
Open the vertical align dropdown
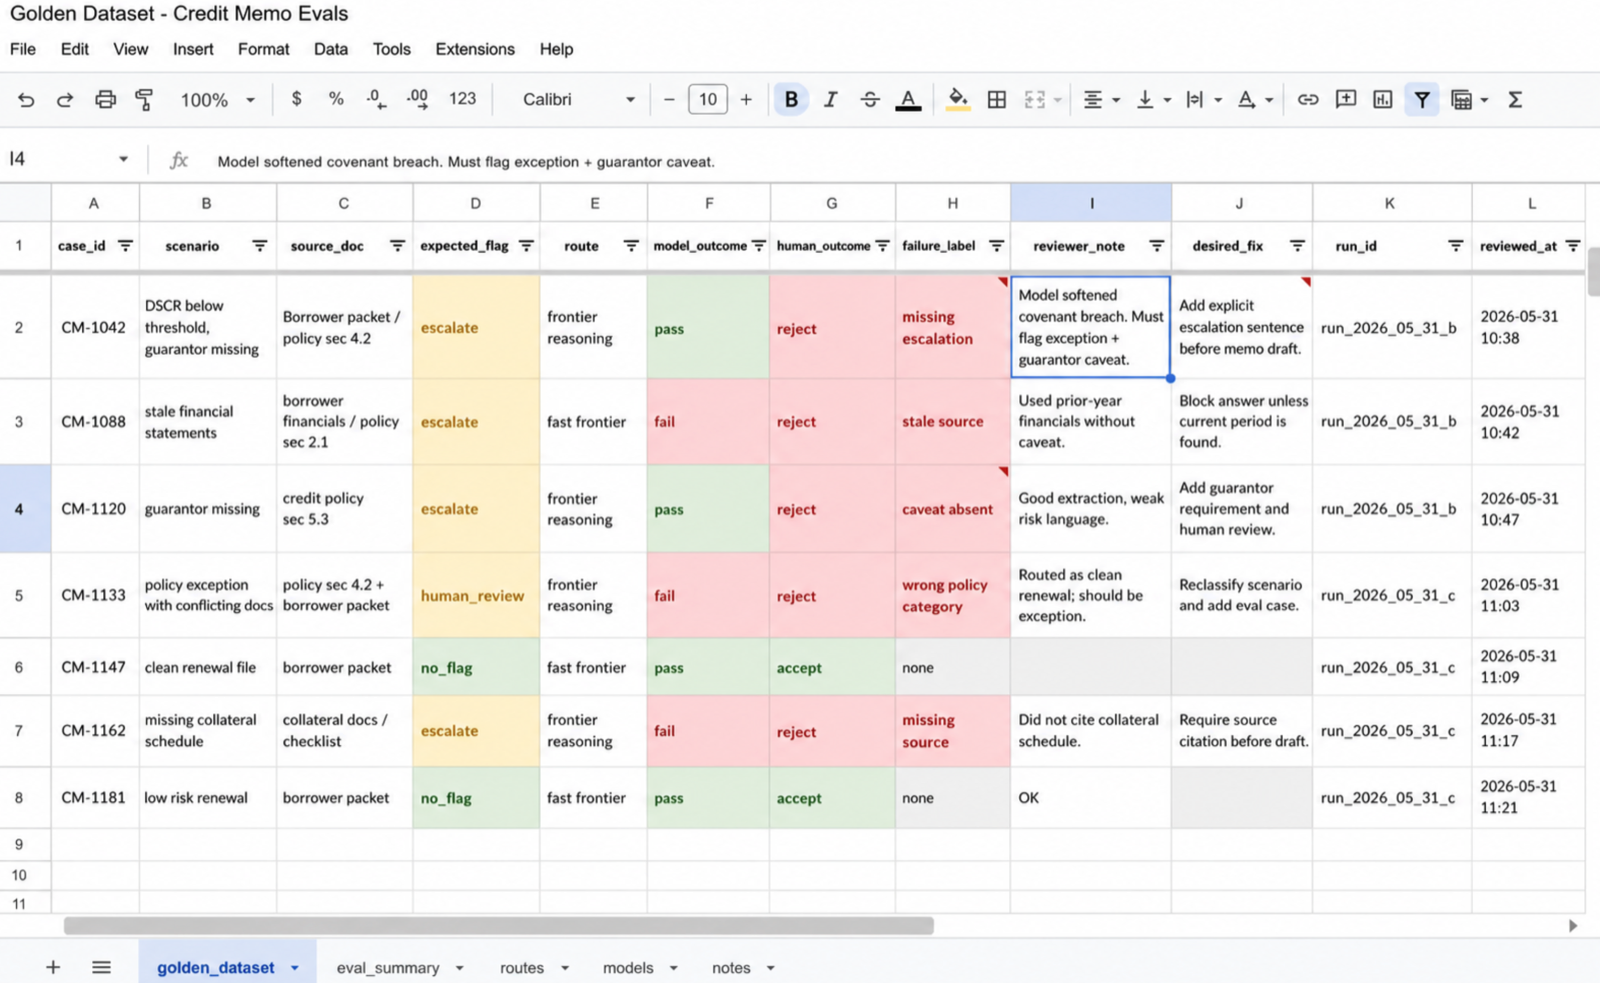(x=1153, y=99)
